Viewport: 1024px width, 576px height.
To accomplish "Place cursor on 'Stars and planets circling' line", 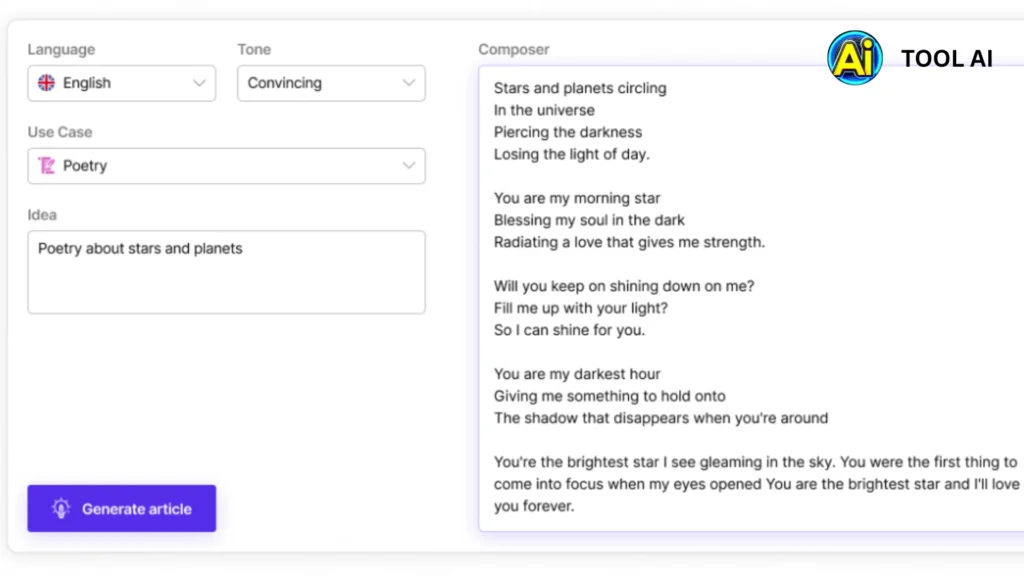I will click(580, 88).
